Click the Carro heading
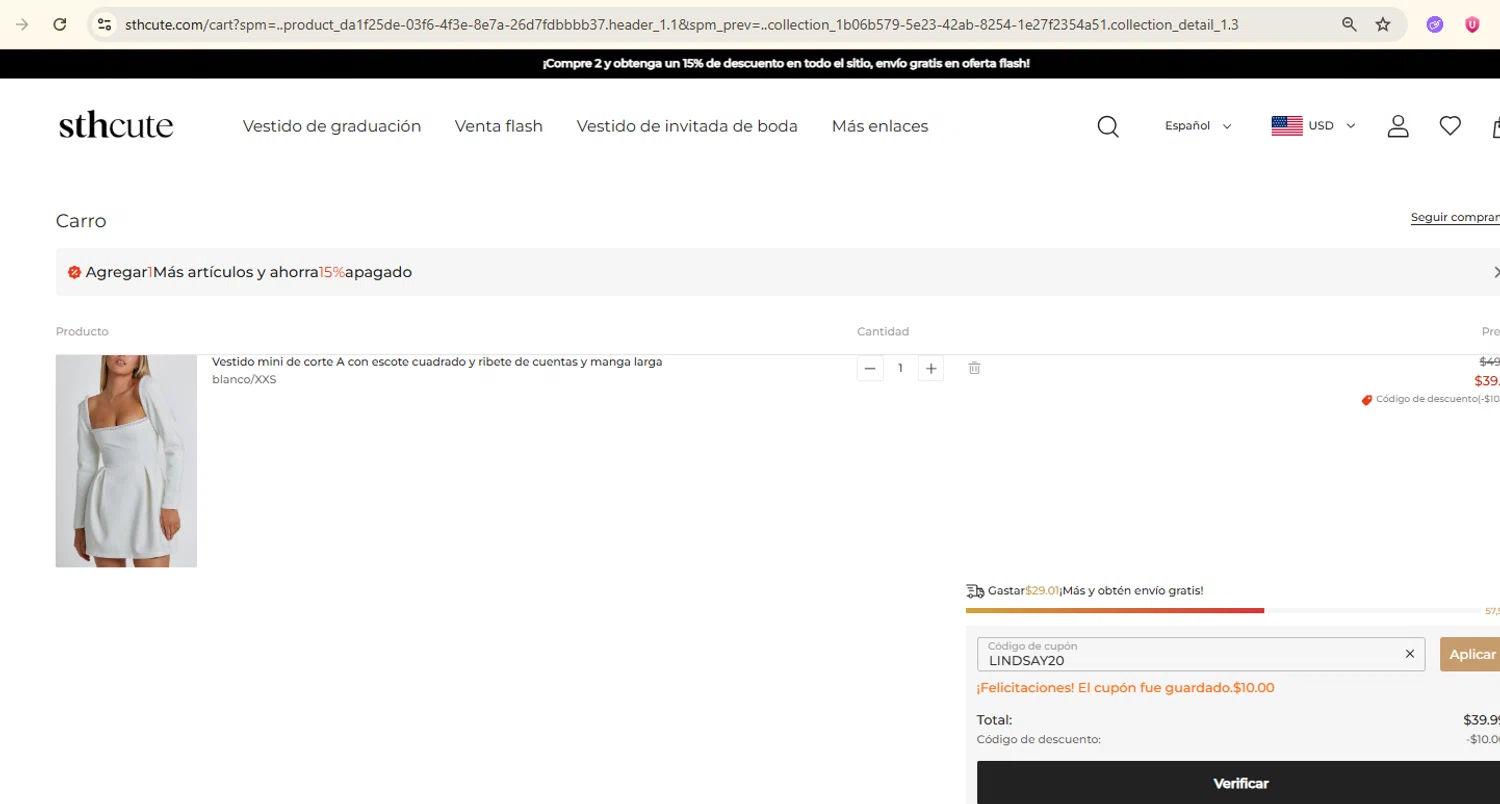Viewport: 1500px width, 804px height. (81, 221)
